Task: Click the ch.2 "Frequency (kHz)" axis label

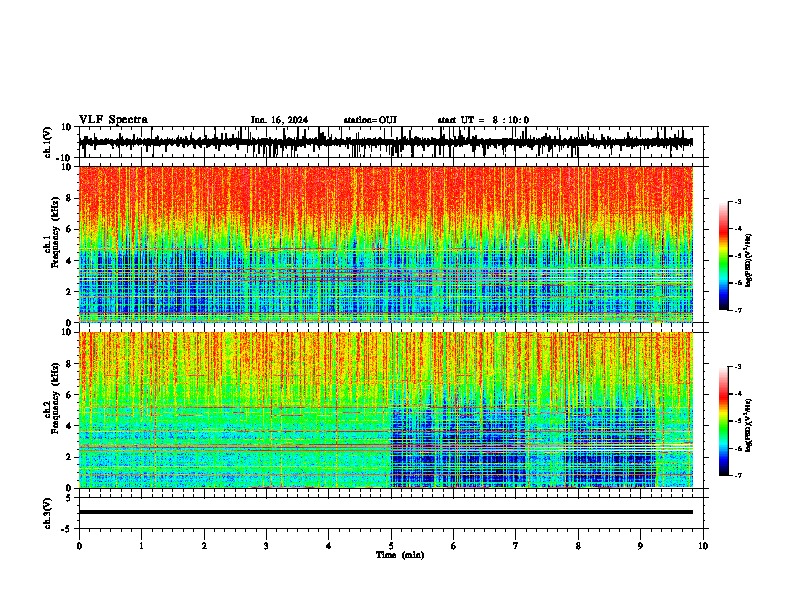Action: tap(55, 397)
